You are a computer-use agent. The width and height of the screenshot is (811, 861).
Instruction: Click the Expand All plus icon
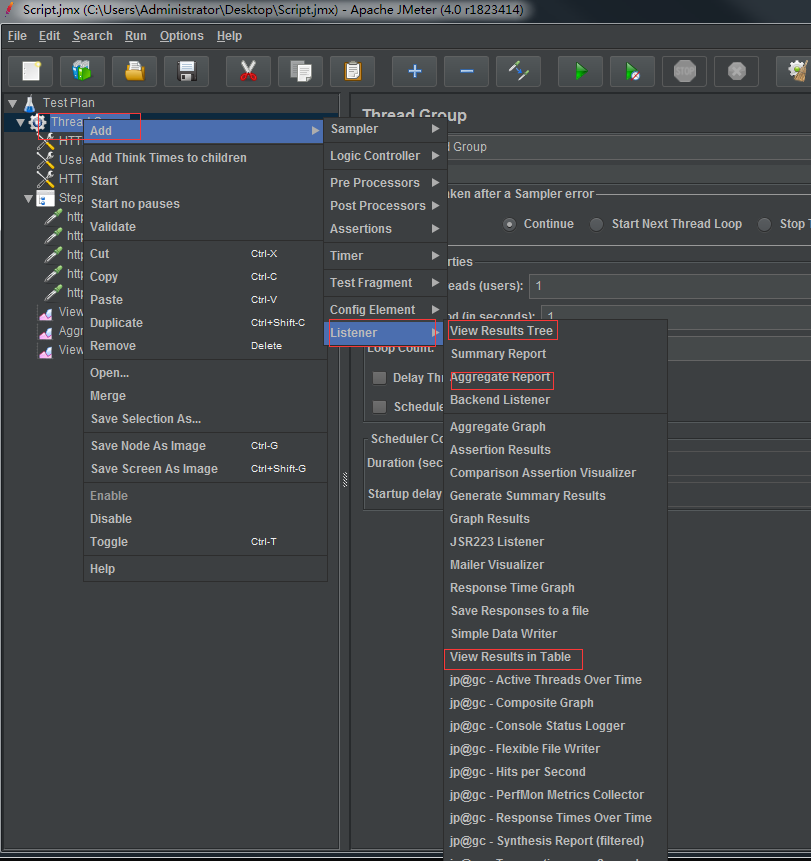click(415, 71)
